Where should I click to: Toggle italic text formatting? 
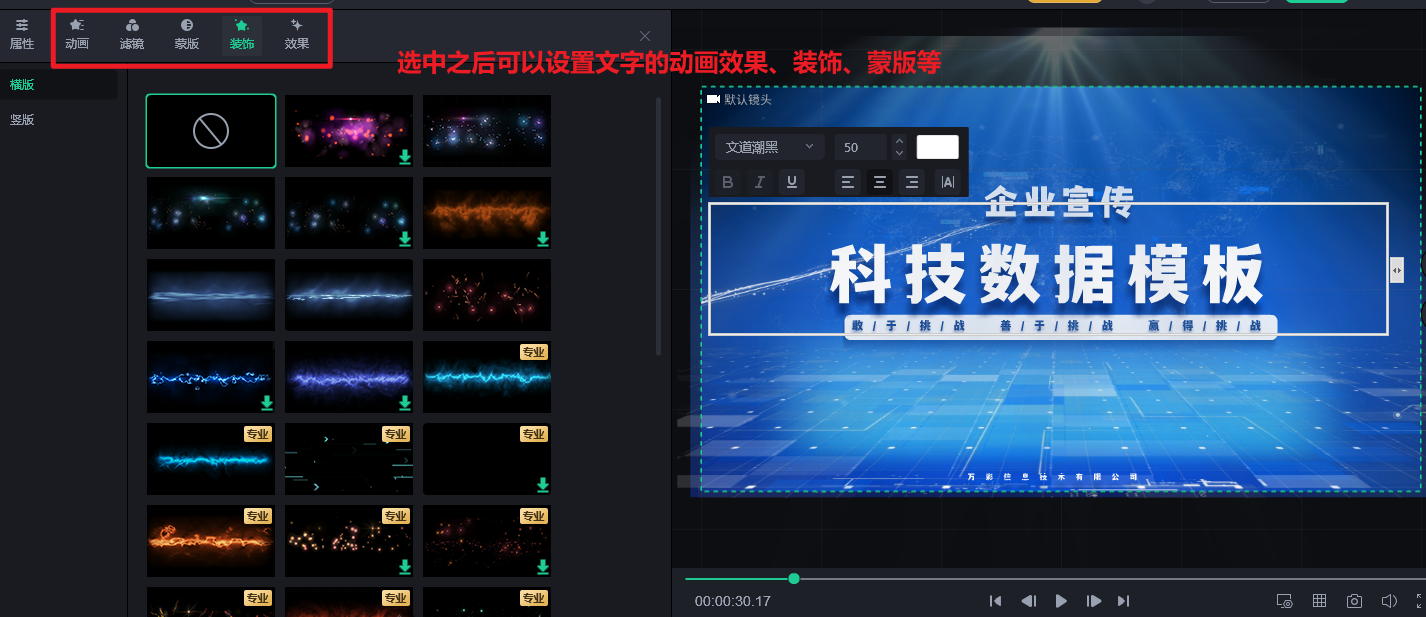[x=760, y=182]
